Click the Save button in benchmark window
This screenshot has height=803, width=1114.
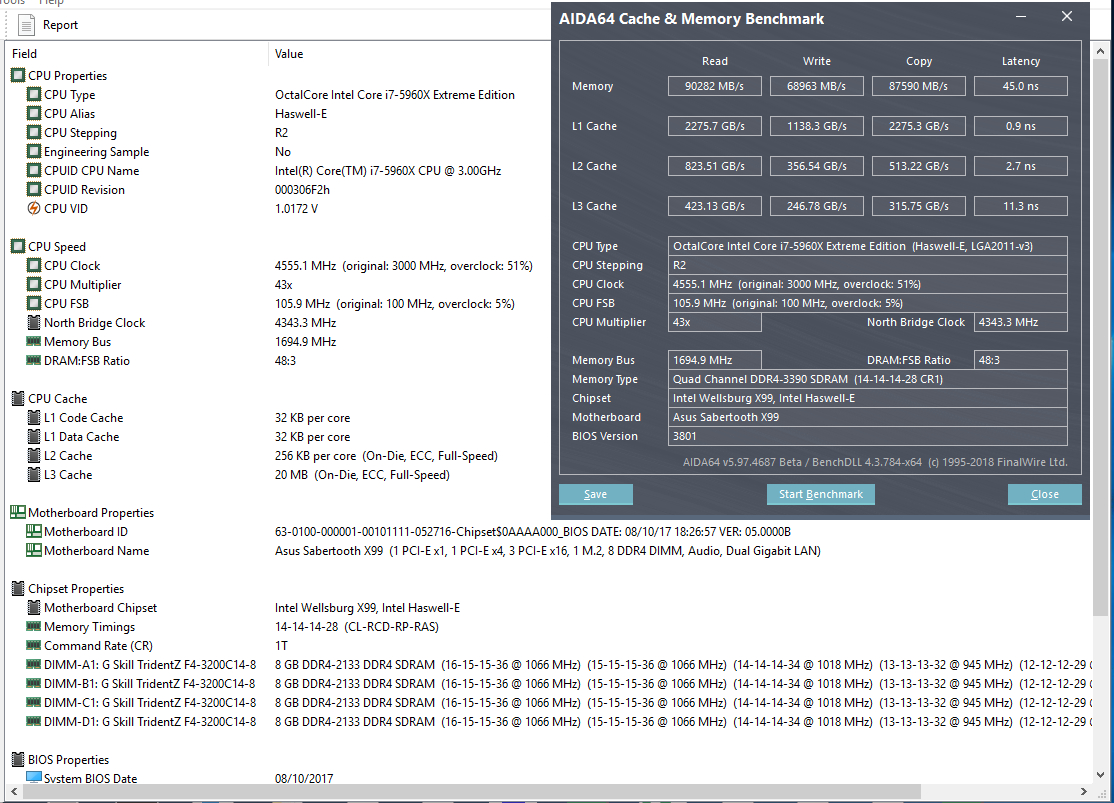[x=595, y=495]
